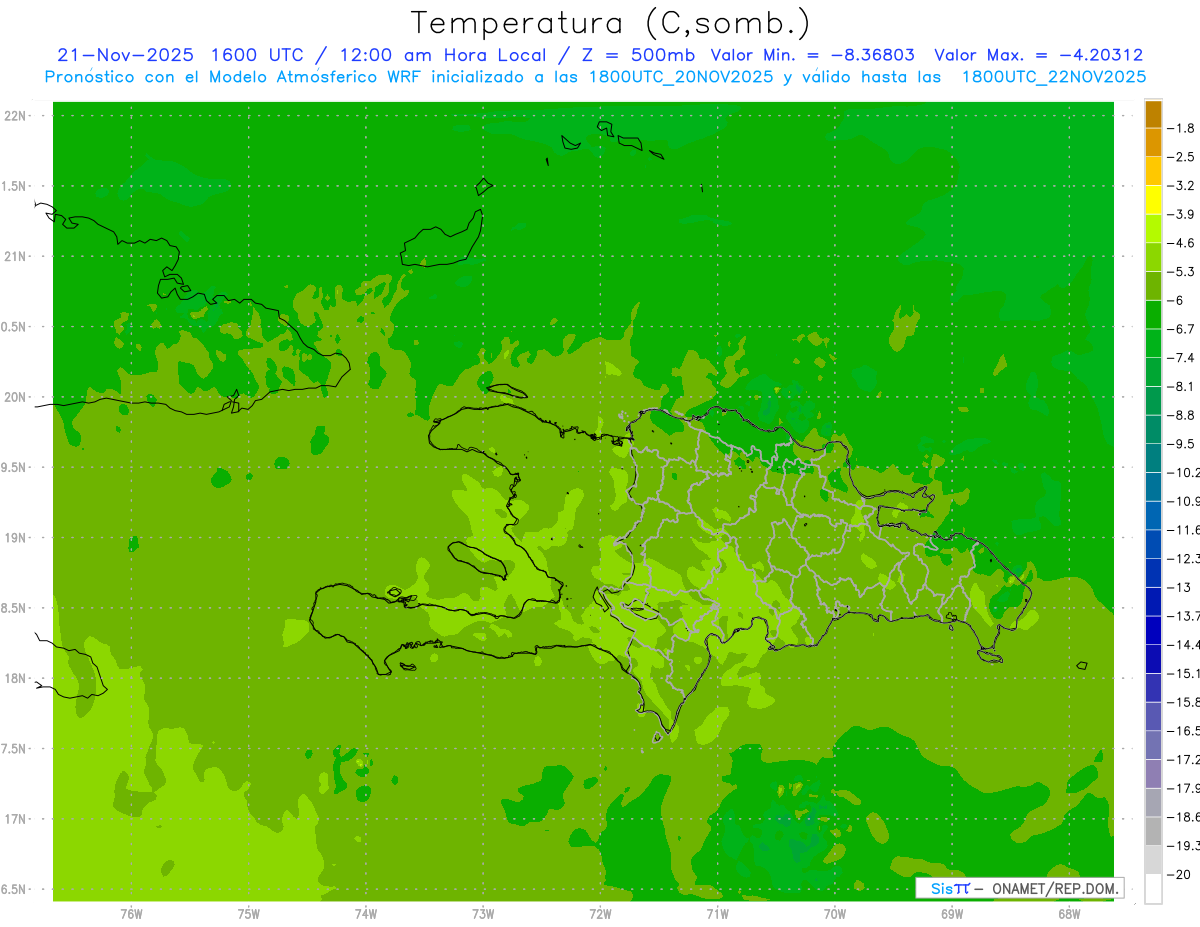The height and width of the screenshot is (927, 1200).
Task: Click the blue swatch between -13 and -13.7
Action: tap(1153, 601)
